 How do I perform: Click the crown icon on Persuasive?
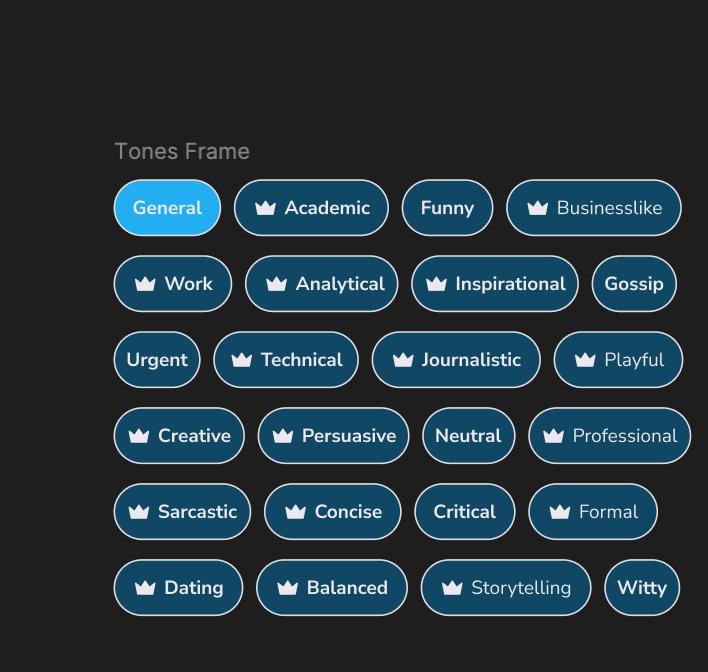pyautogui.click(x=283, y=436)
